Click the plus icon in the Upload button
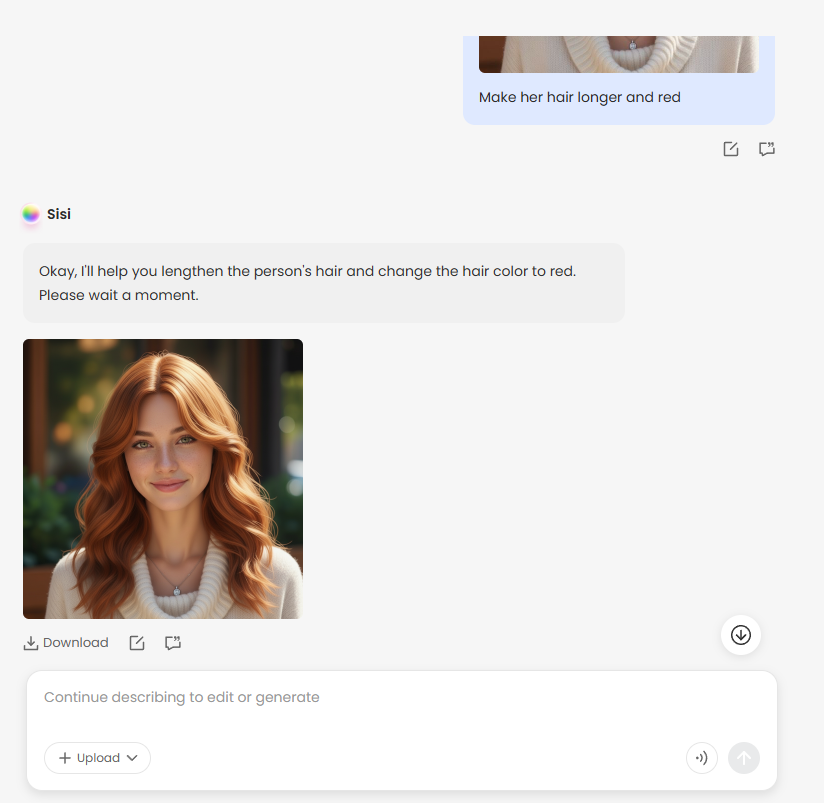Viewport: 824px width, 803px height. pyautogui.click(x=65, y=758)
